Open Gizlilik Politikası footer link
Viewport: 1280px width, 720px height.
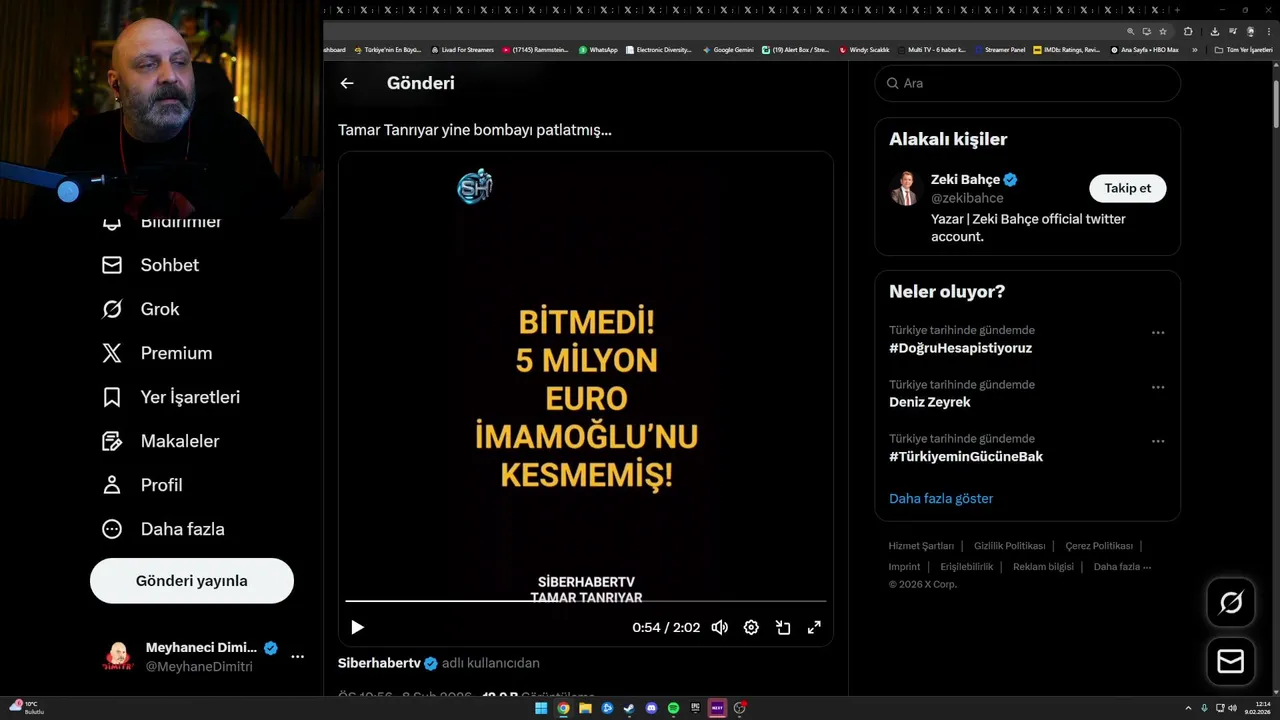(x=1009, y=546)
